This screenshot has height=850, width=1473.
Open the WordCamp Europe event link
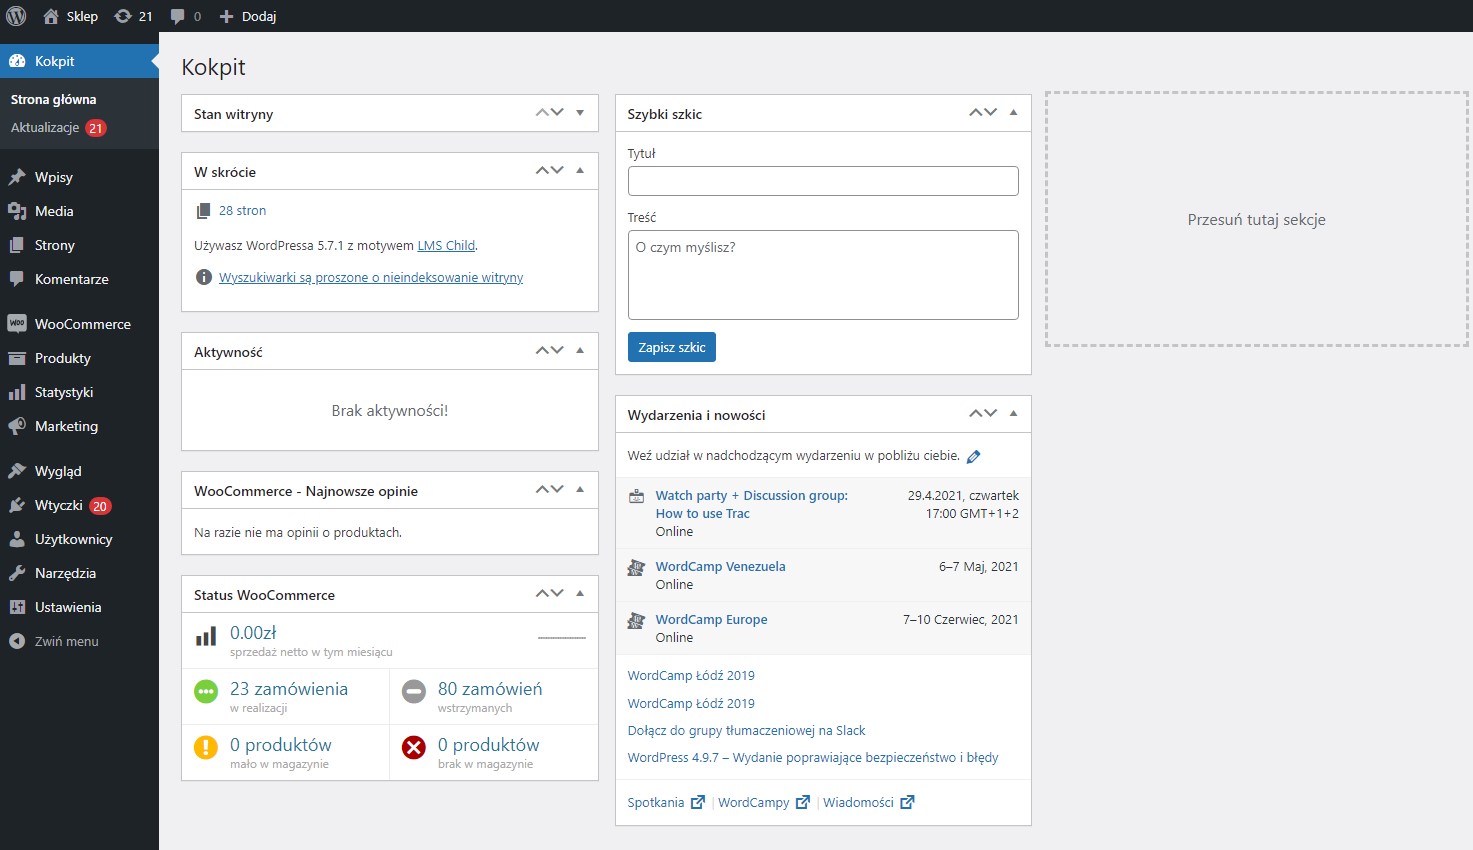tap(711, 619)
